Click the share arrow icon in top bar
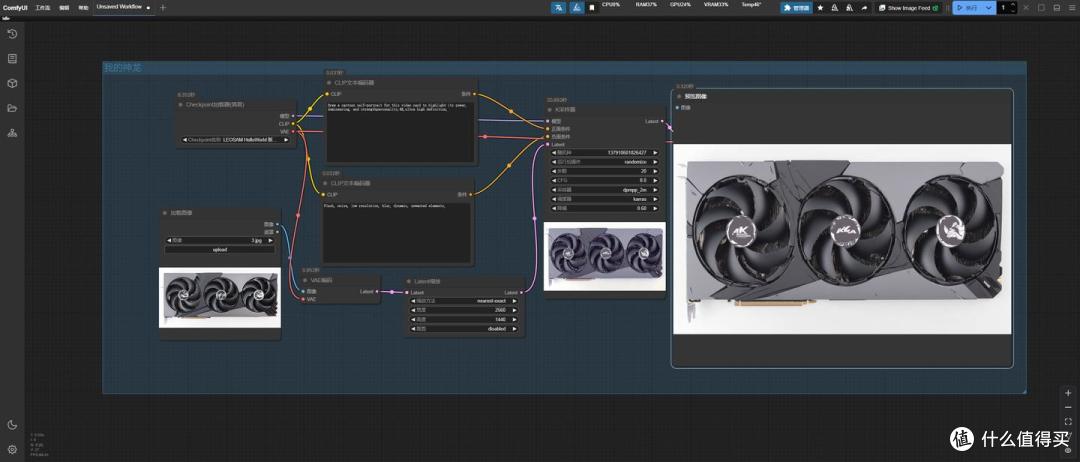The height and width of the screenshot is (462, 1080). tap(865, 8)
